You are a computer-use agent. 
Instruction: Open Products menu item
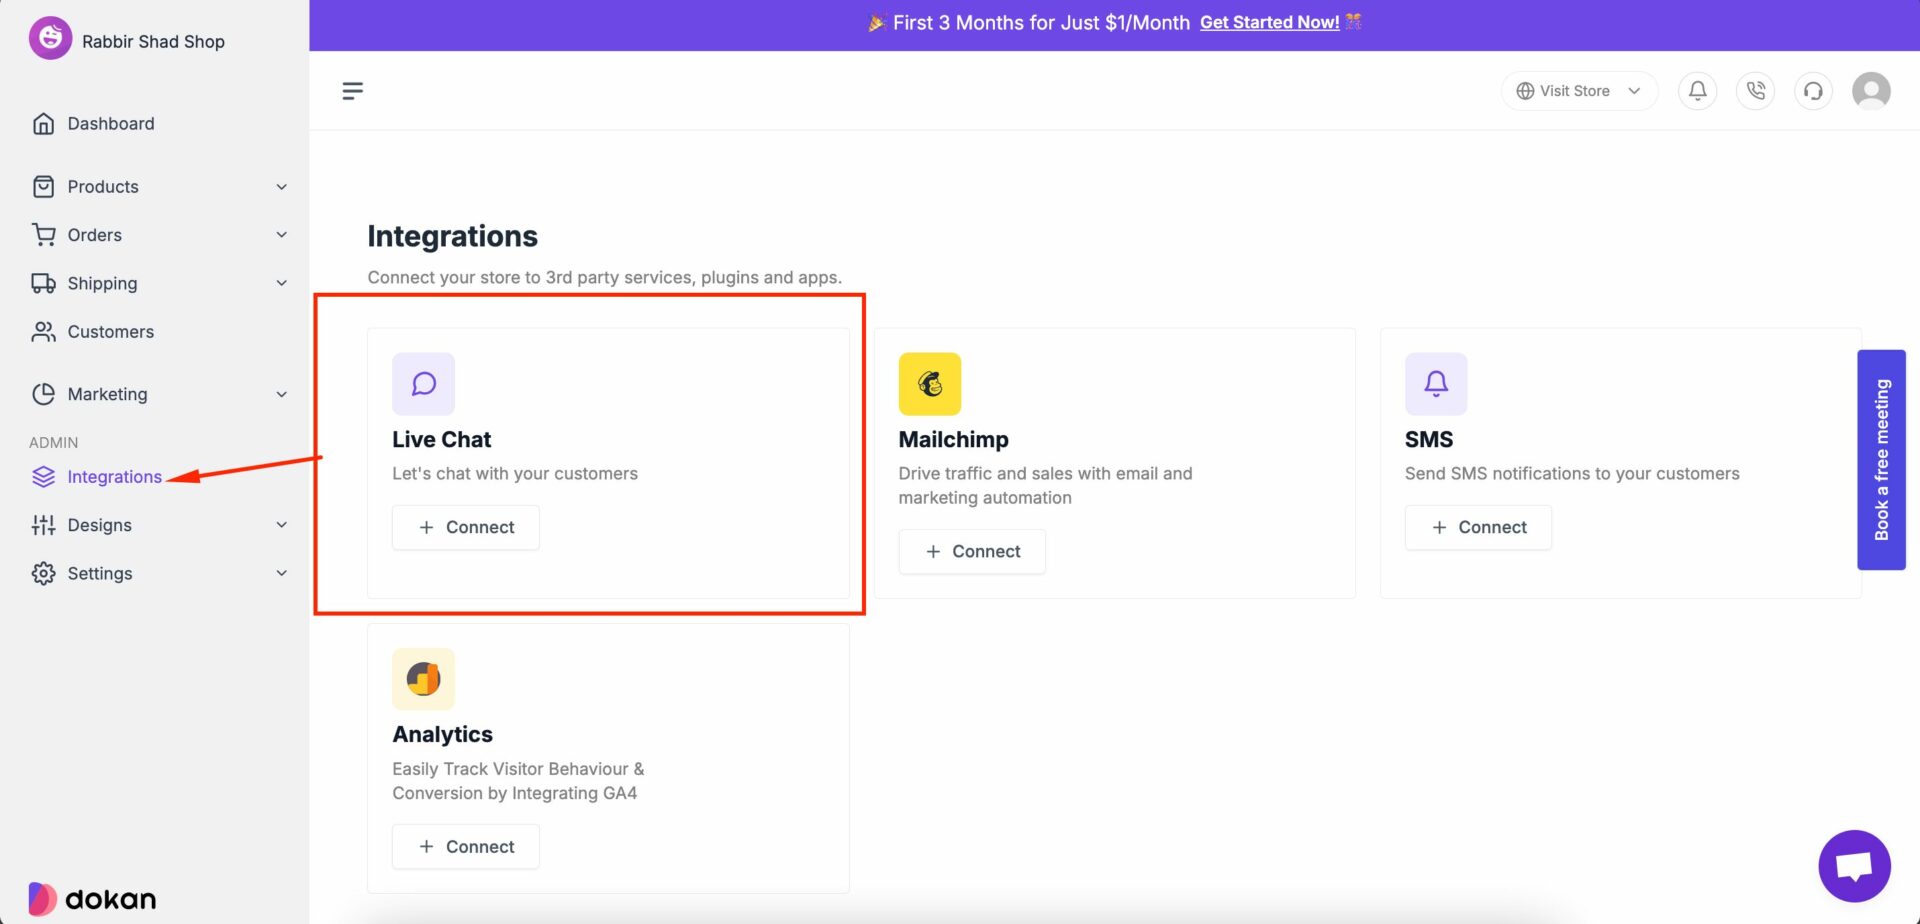(103, 187)
